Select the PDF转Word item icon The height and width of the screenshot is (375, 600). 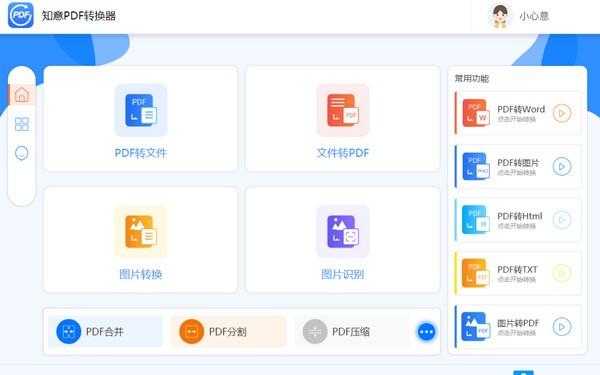(x=476, y=113)
